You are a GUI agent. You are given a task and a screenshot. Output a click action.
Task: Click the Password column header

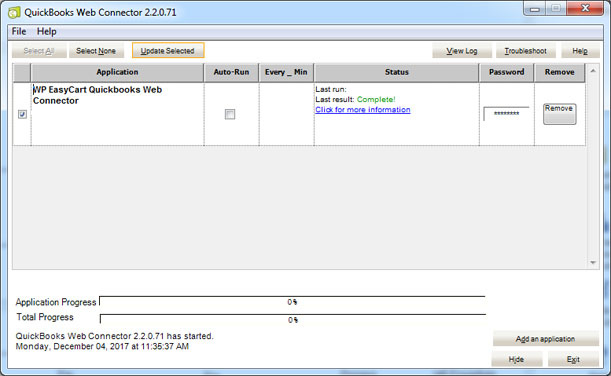coord(507,72)
